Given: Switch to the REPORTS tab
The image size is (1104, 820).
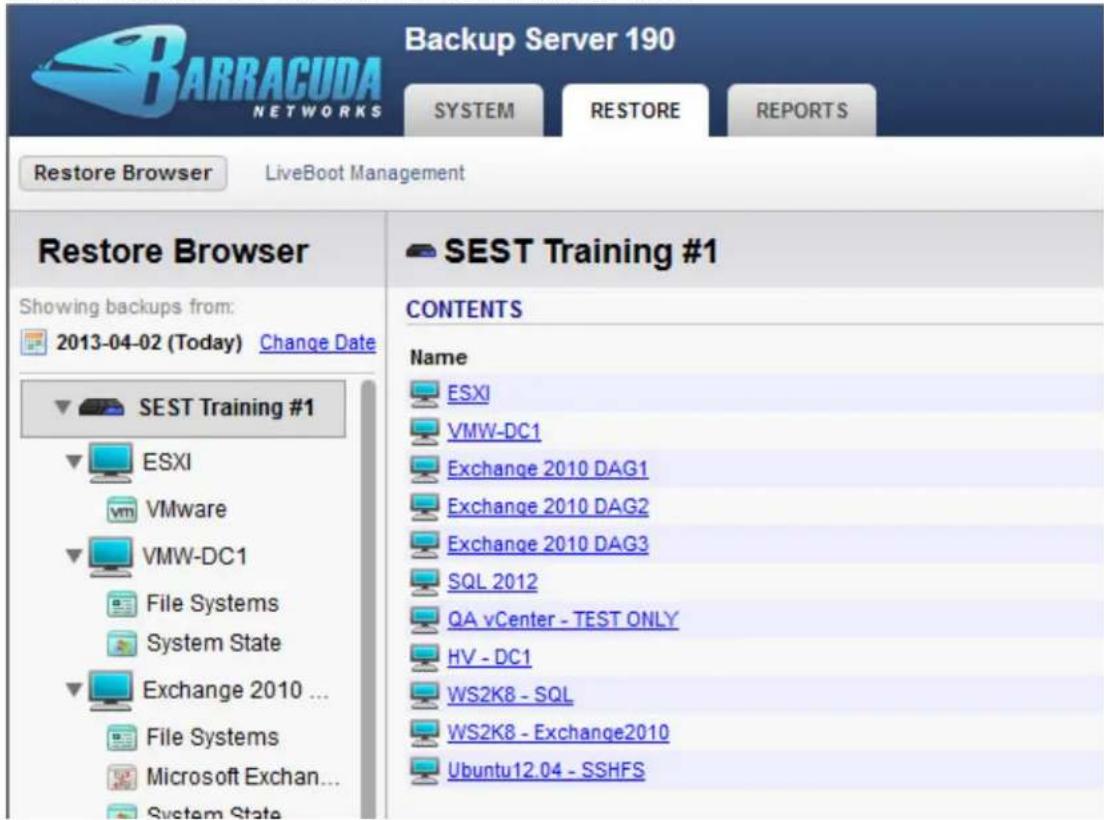Looking at the screenshot, I should [802, 111].
